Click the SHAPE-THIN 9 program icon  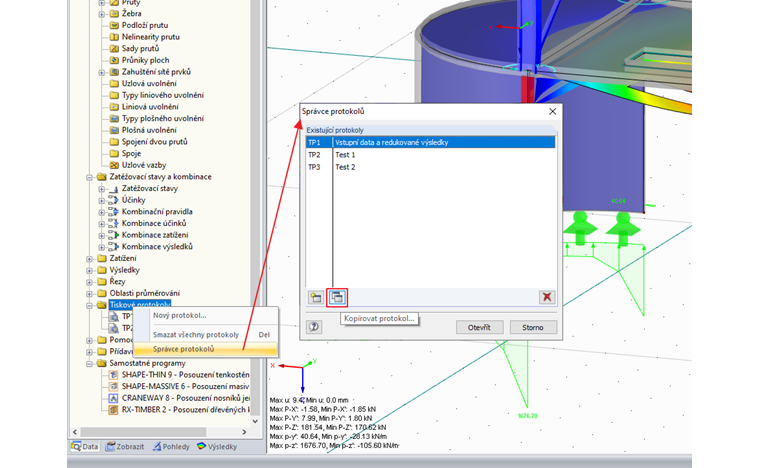pos(113,374)
